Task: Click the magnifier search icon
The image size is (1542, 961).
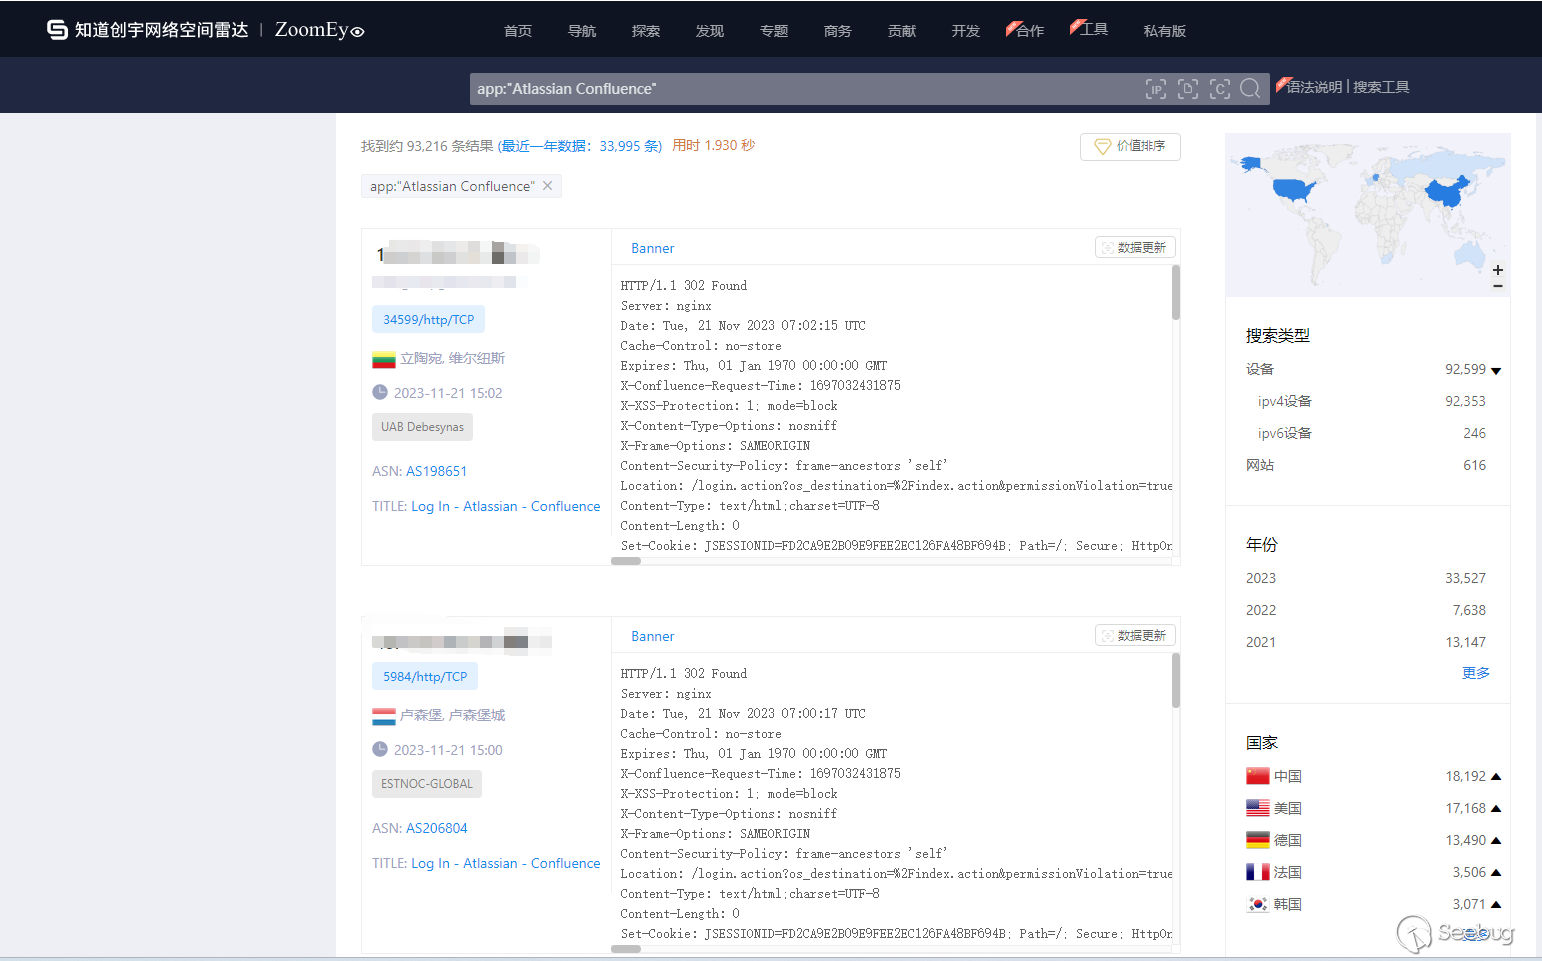Action: pos(1250,89)
